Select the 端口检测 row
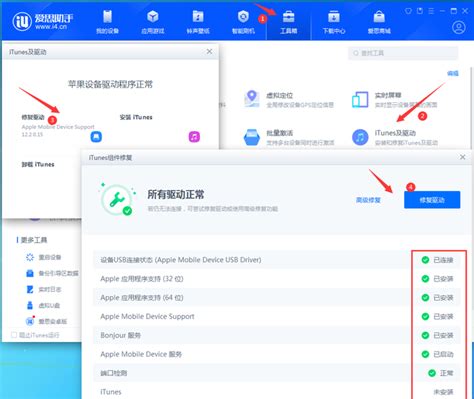 tap(277, 373)
